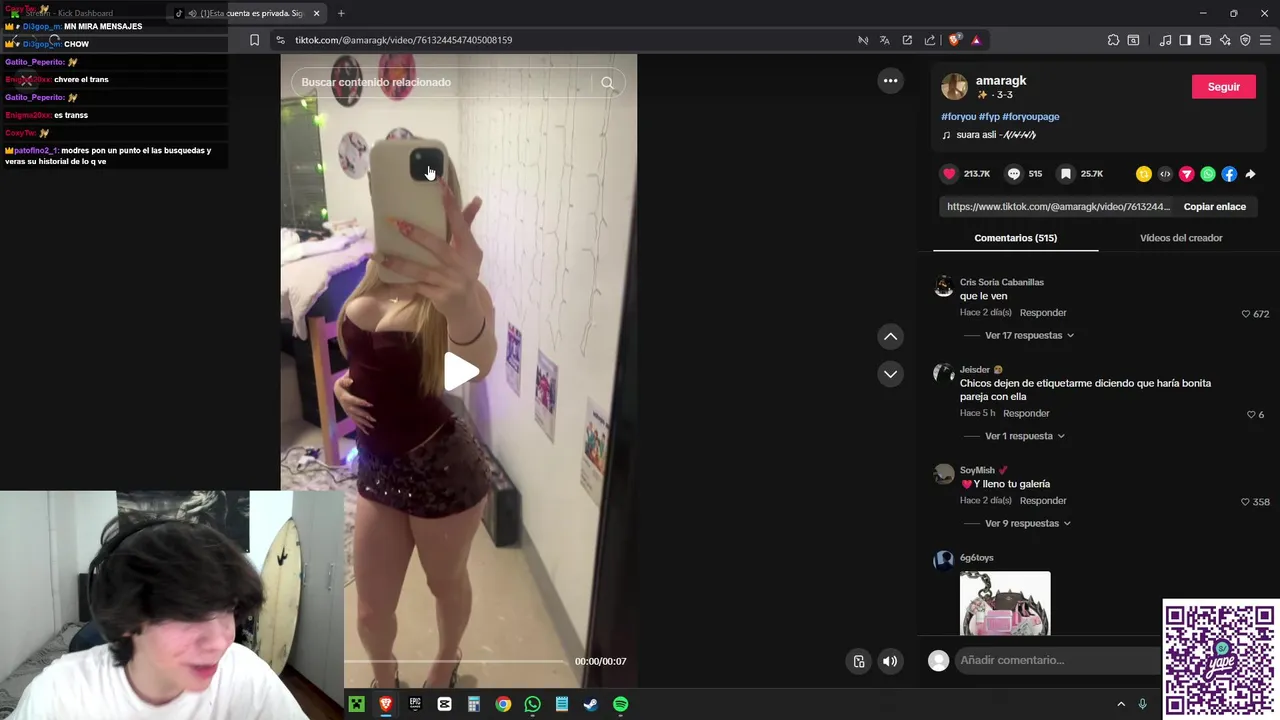The width and height of the screenshot is (1280, 720).
Task: Click the Añadir comentario input field
Action: (x=1055, y=660)
